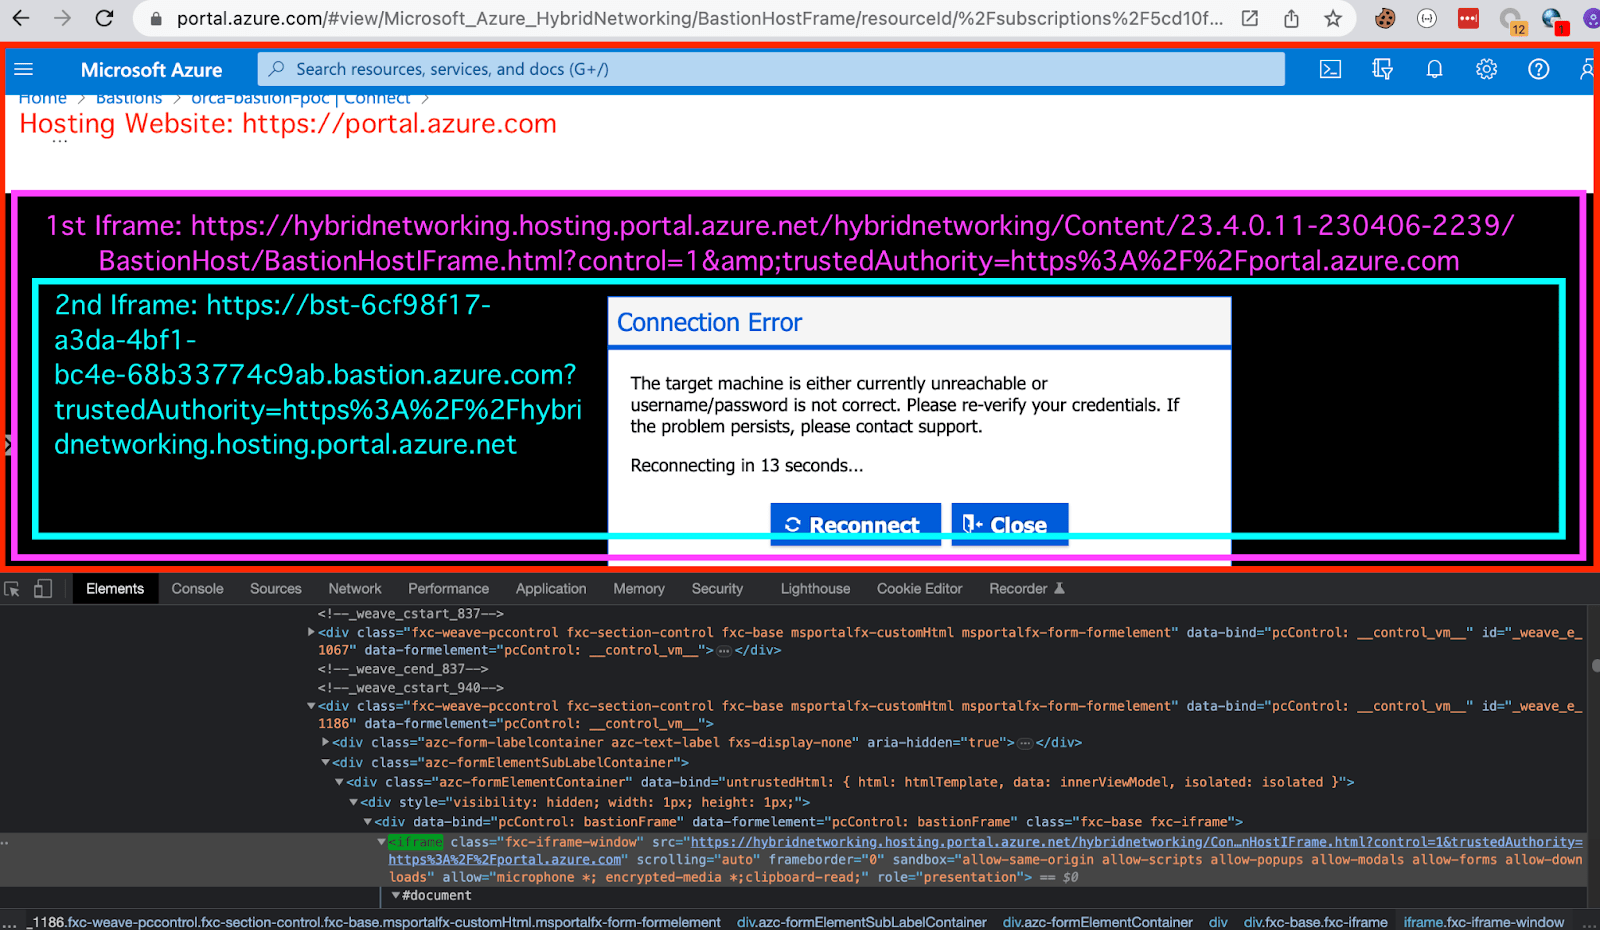This screenshot has height=930, width=1600.
Task: Open the Help question mark menu
Action: coord(1538,69)
